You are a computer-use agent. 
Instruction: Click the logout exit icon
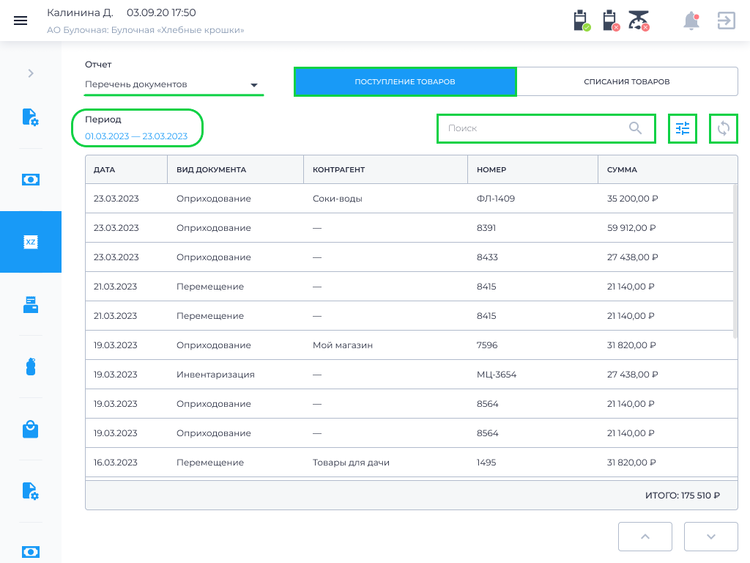pyautogui.click(x=726, y=21)
